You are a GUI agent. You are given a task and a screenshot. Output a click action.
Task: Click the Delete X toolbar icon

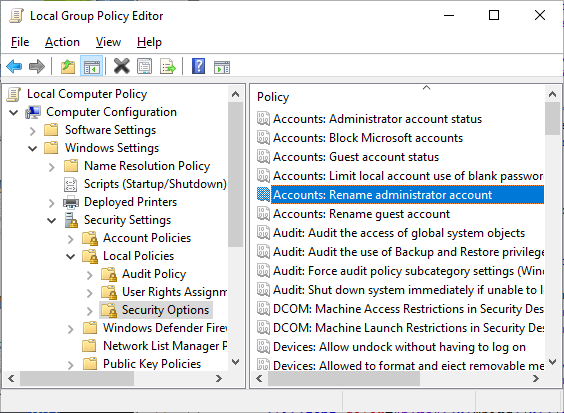coord(122,67)
